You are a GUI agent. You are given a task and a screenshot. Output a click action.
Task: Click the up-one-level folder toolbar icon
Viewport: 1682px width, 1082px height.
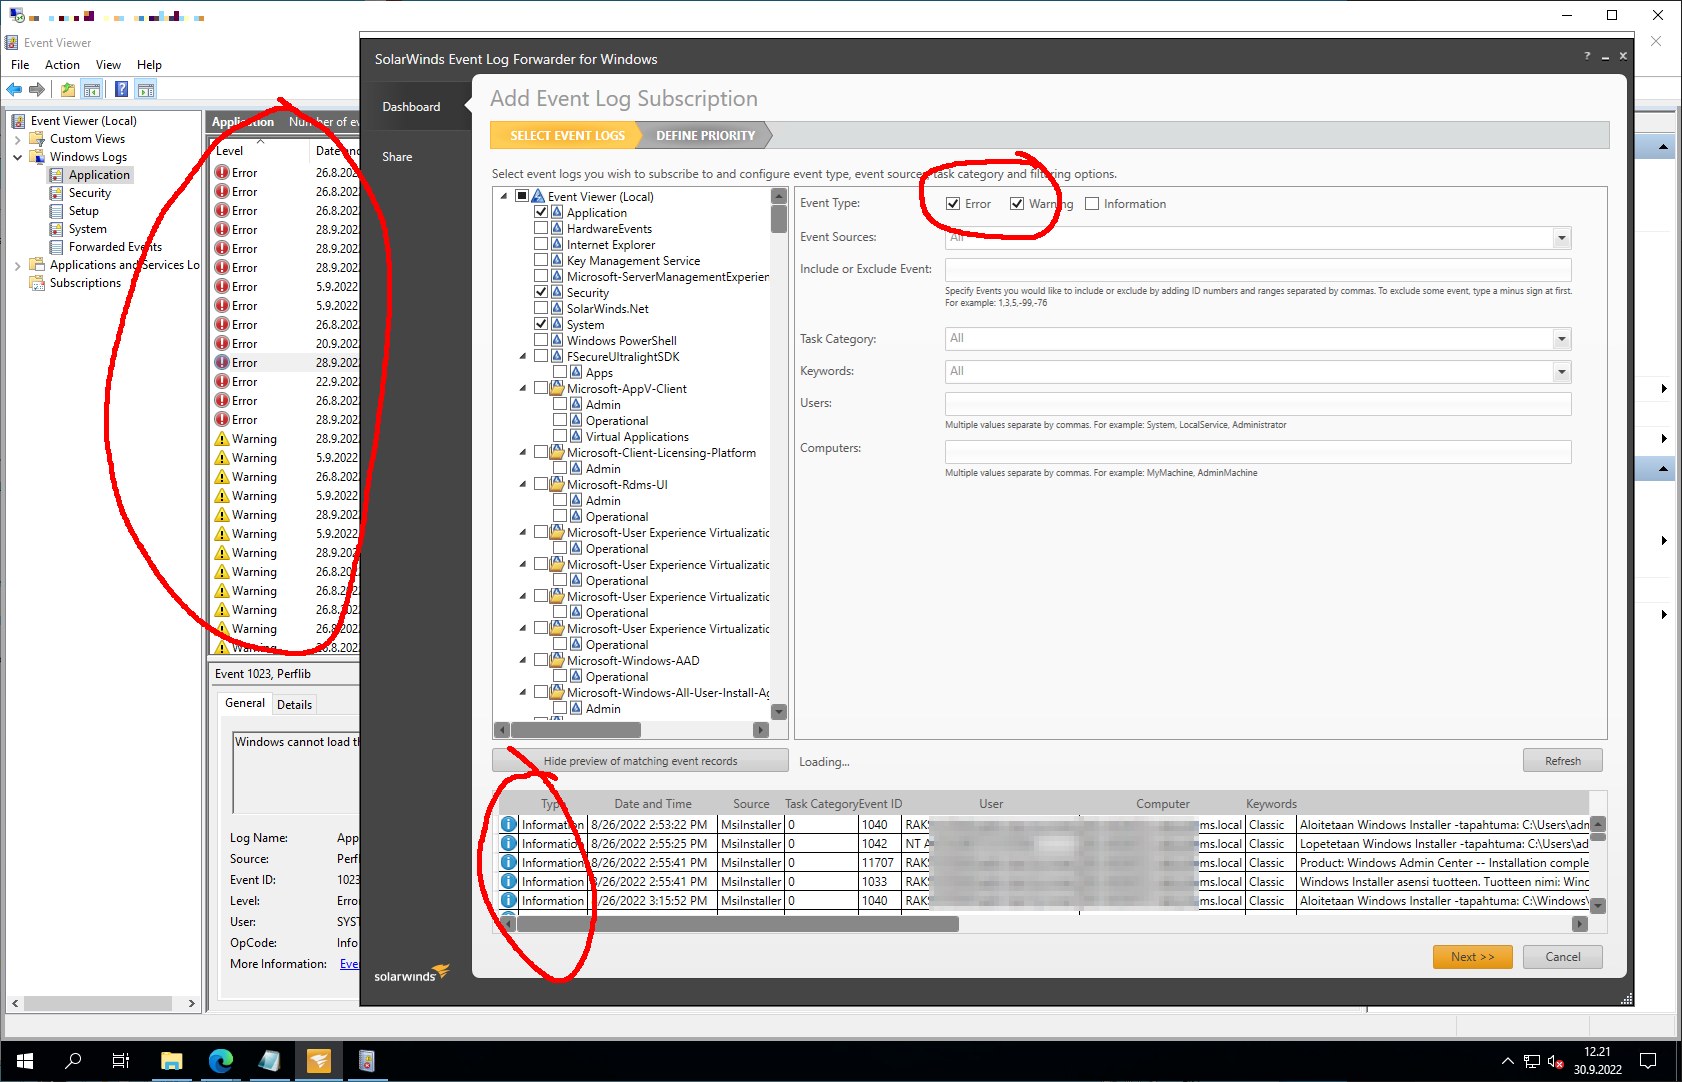pos(67,90)
